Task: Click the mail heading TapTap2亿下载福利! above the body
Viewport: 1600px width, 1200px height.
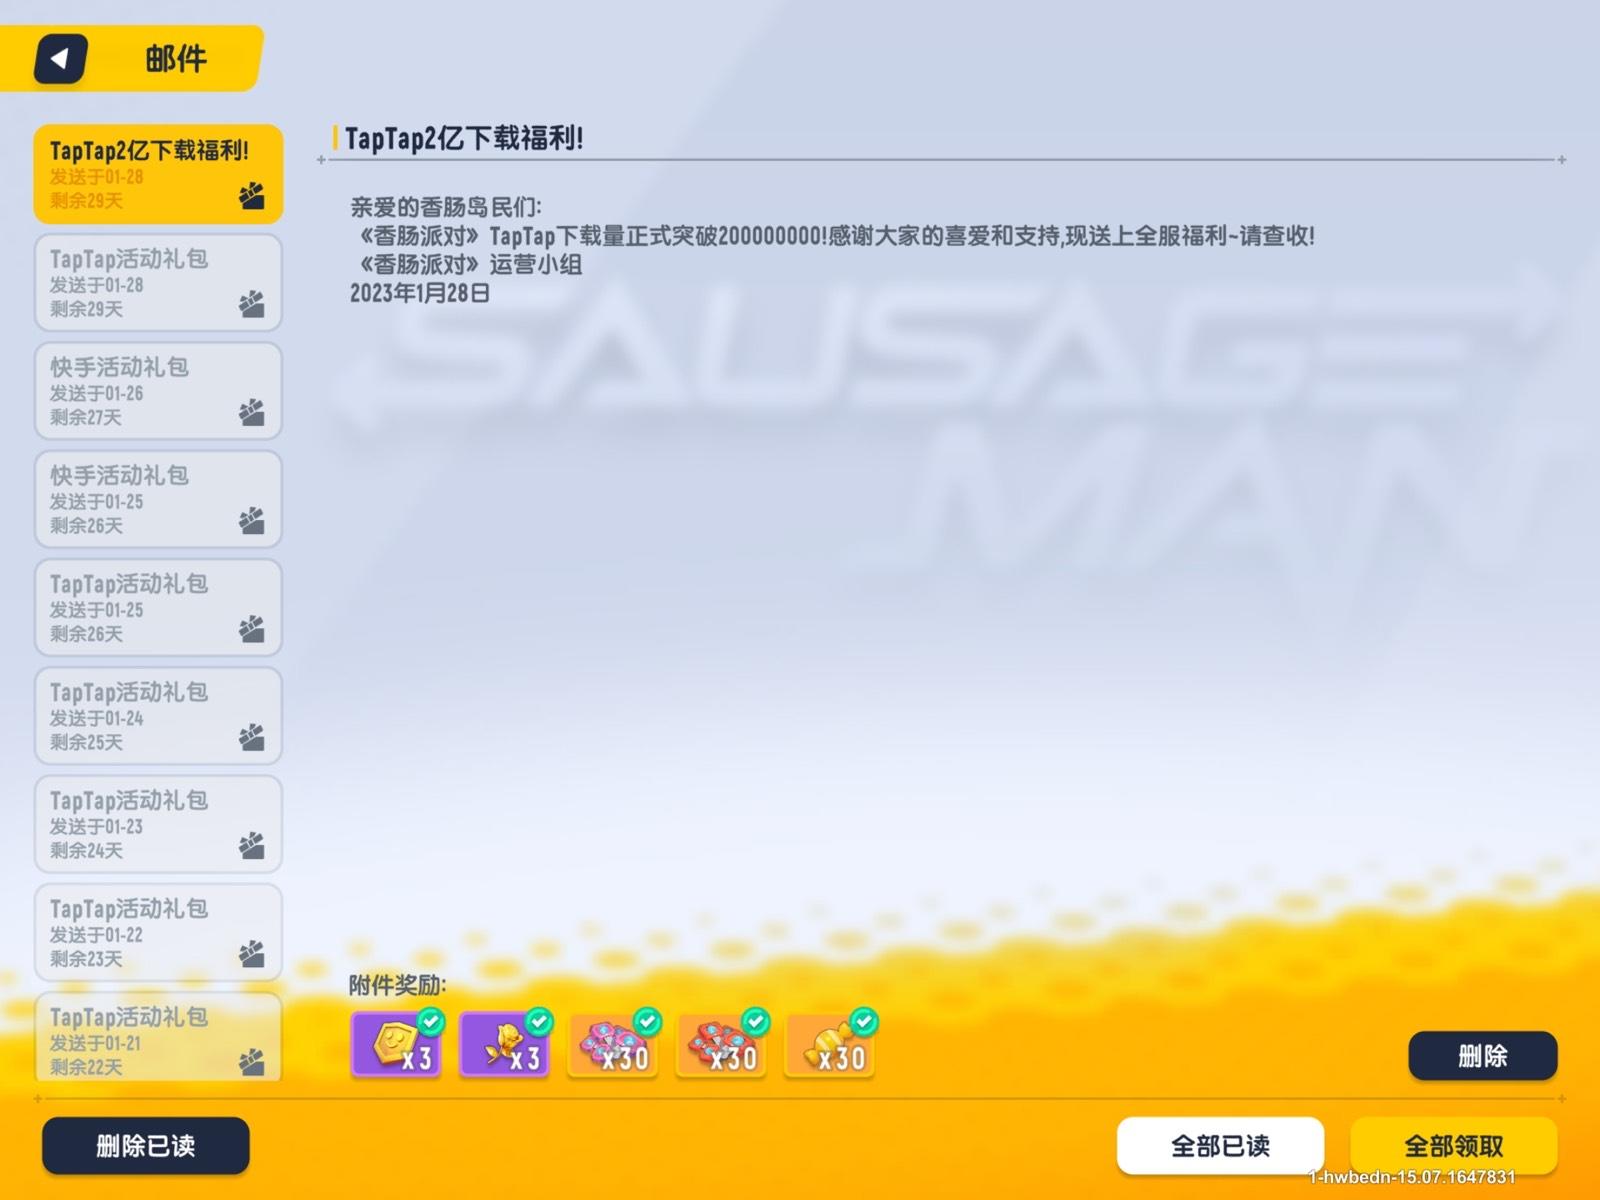Action: 464,138
